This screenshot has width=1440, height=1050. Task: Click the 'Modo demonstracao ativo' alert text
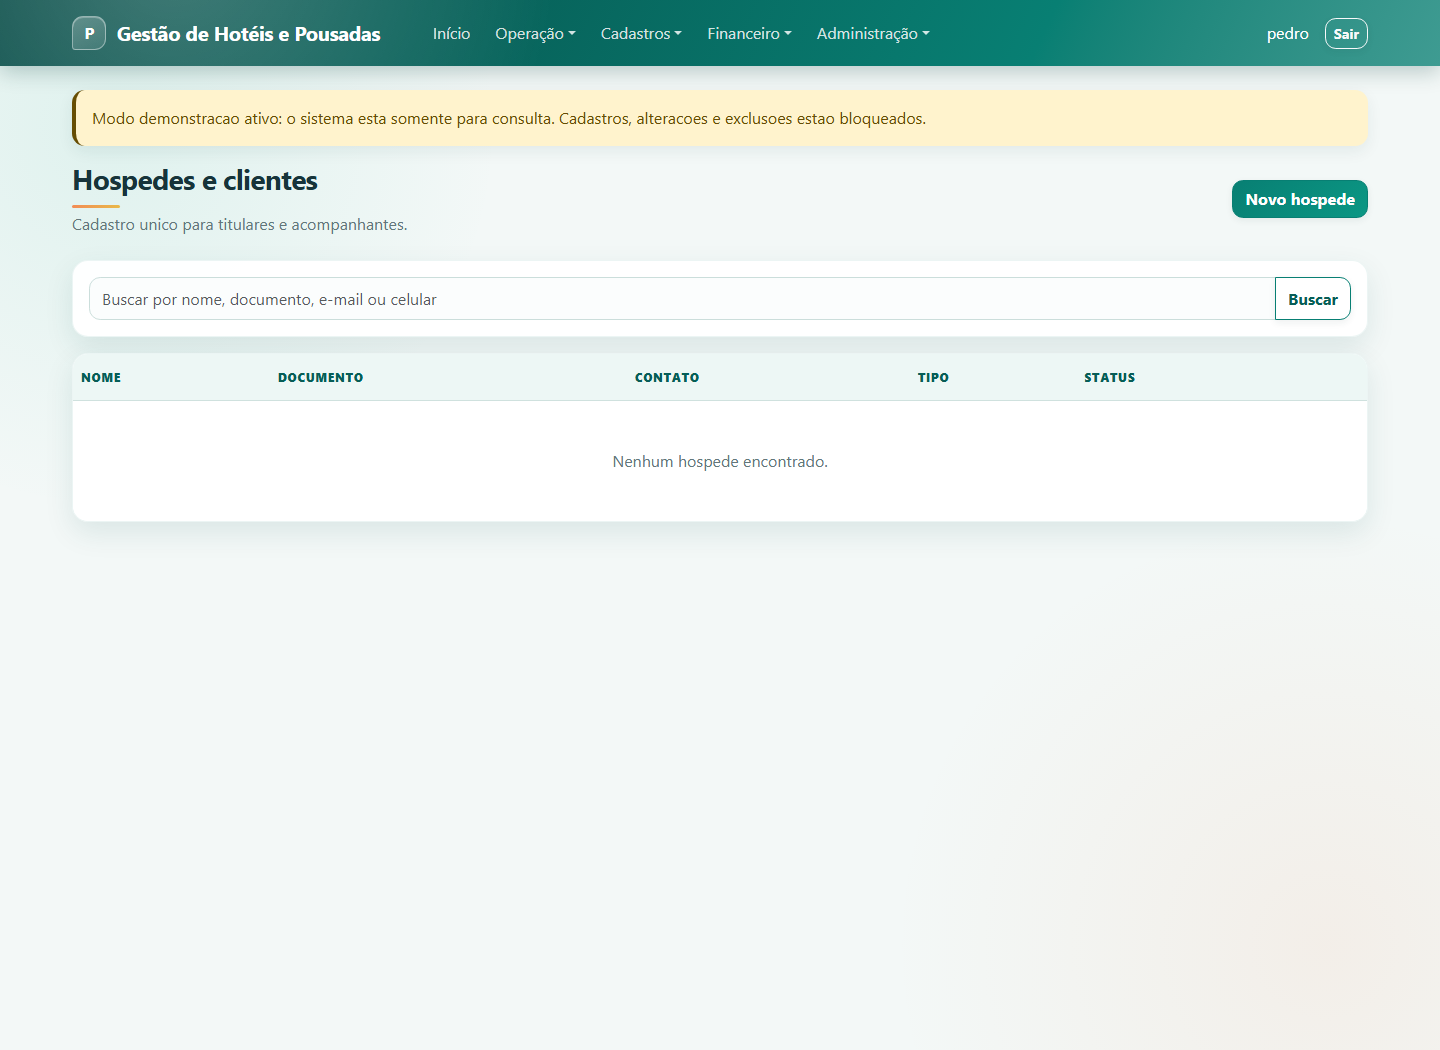click(x=509, y=118)
